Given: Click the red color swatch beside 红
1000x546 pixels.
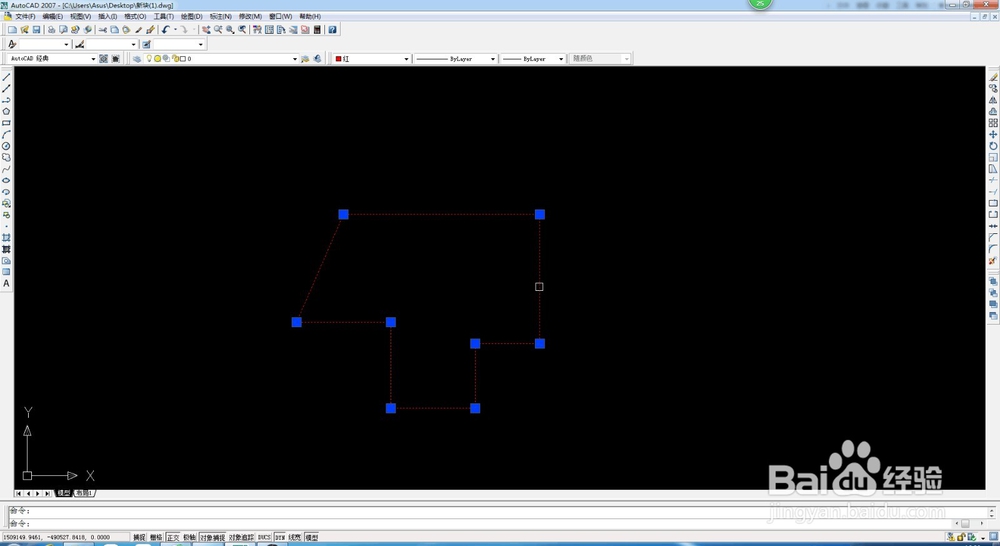Looking at the screenshot, I should (339, 59).
